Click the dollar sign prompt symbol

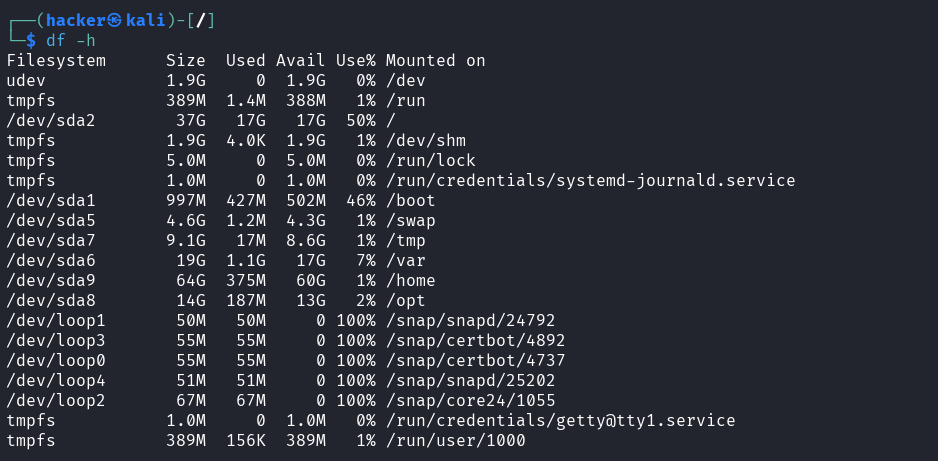[x=31, y=40]
